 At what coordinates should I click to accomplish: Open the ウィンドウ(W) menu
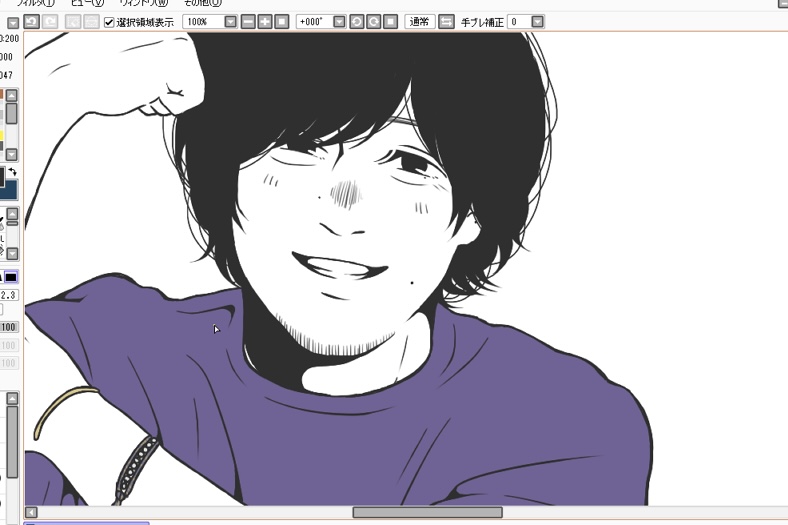point(144,3)
